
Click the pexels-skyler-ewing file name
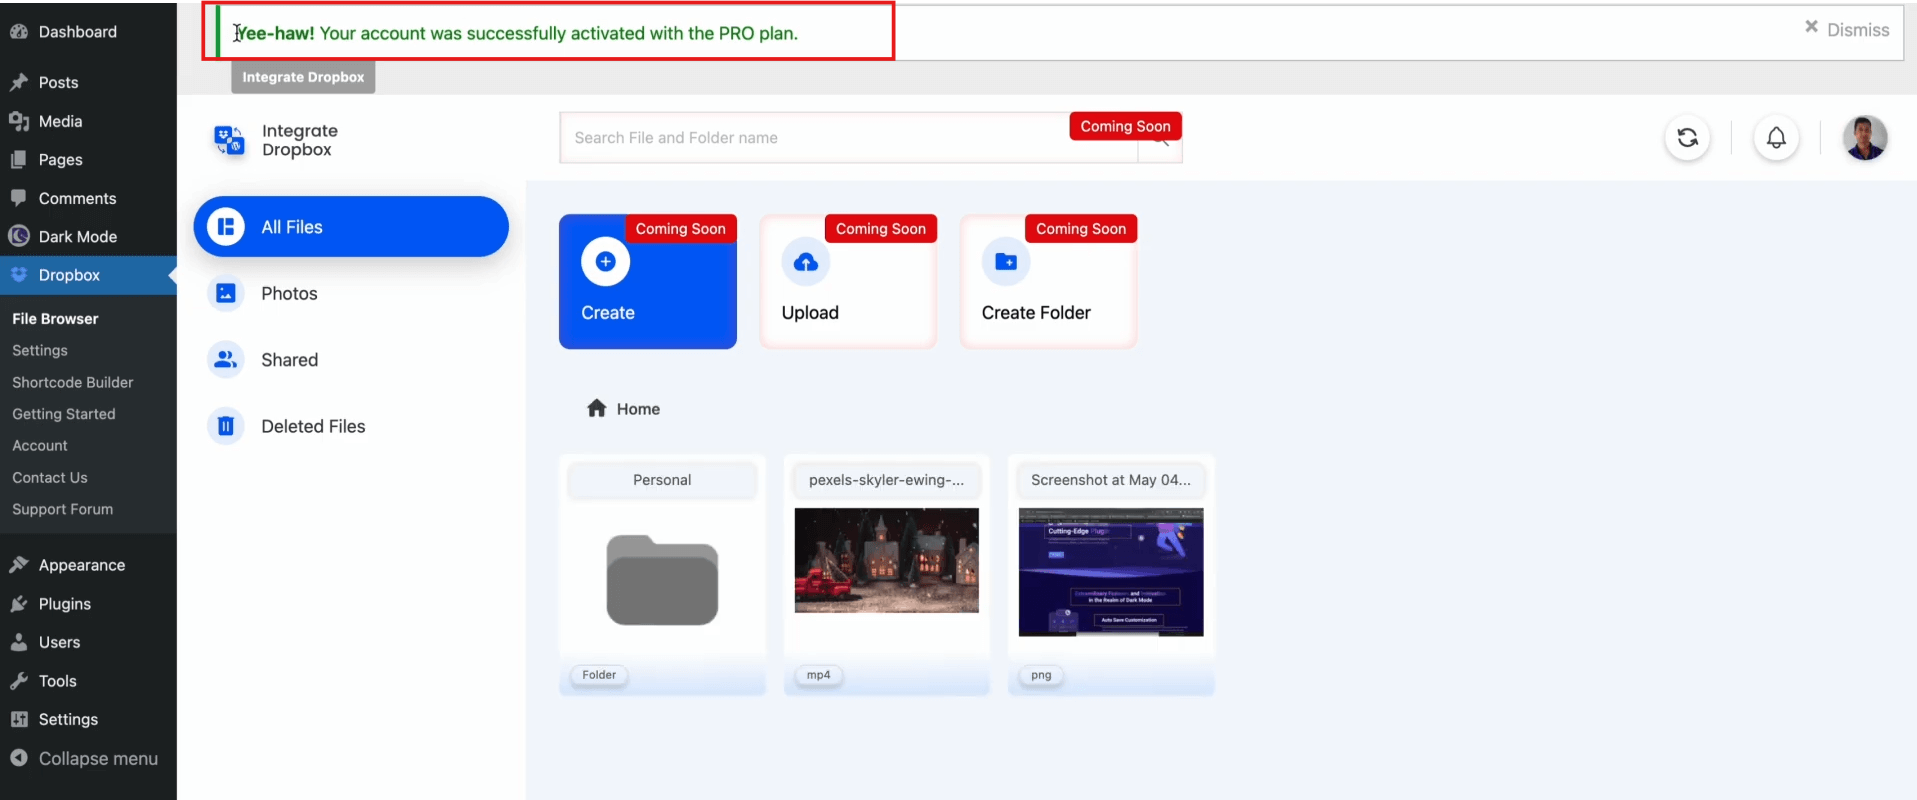(887, 480)
